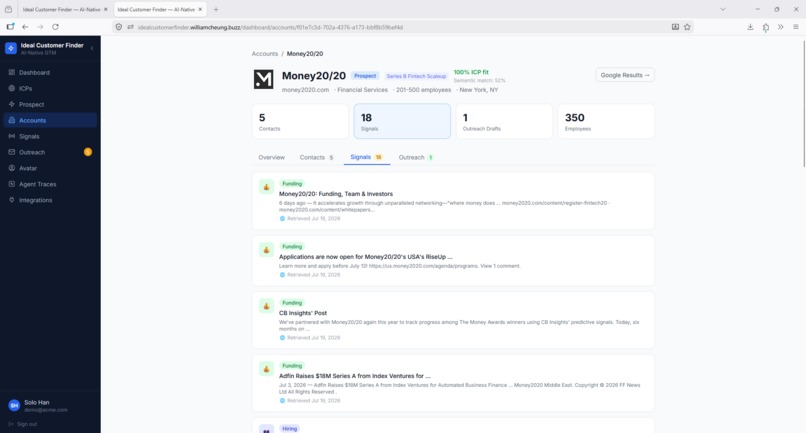The width and height of the screenshot is (806, 433).
Task: Open the List all tabs dropdown
Action: click(x=723, y=9)
